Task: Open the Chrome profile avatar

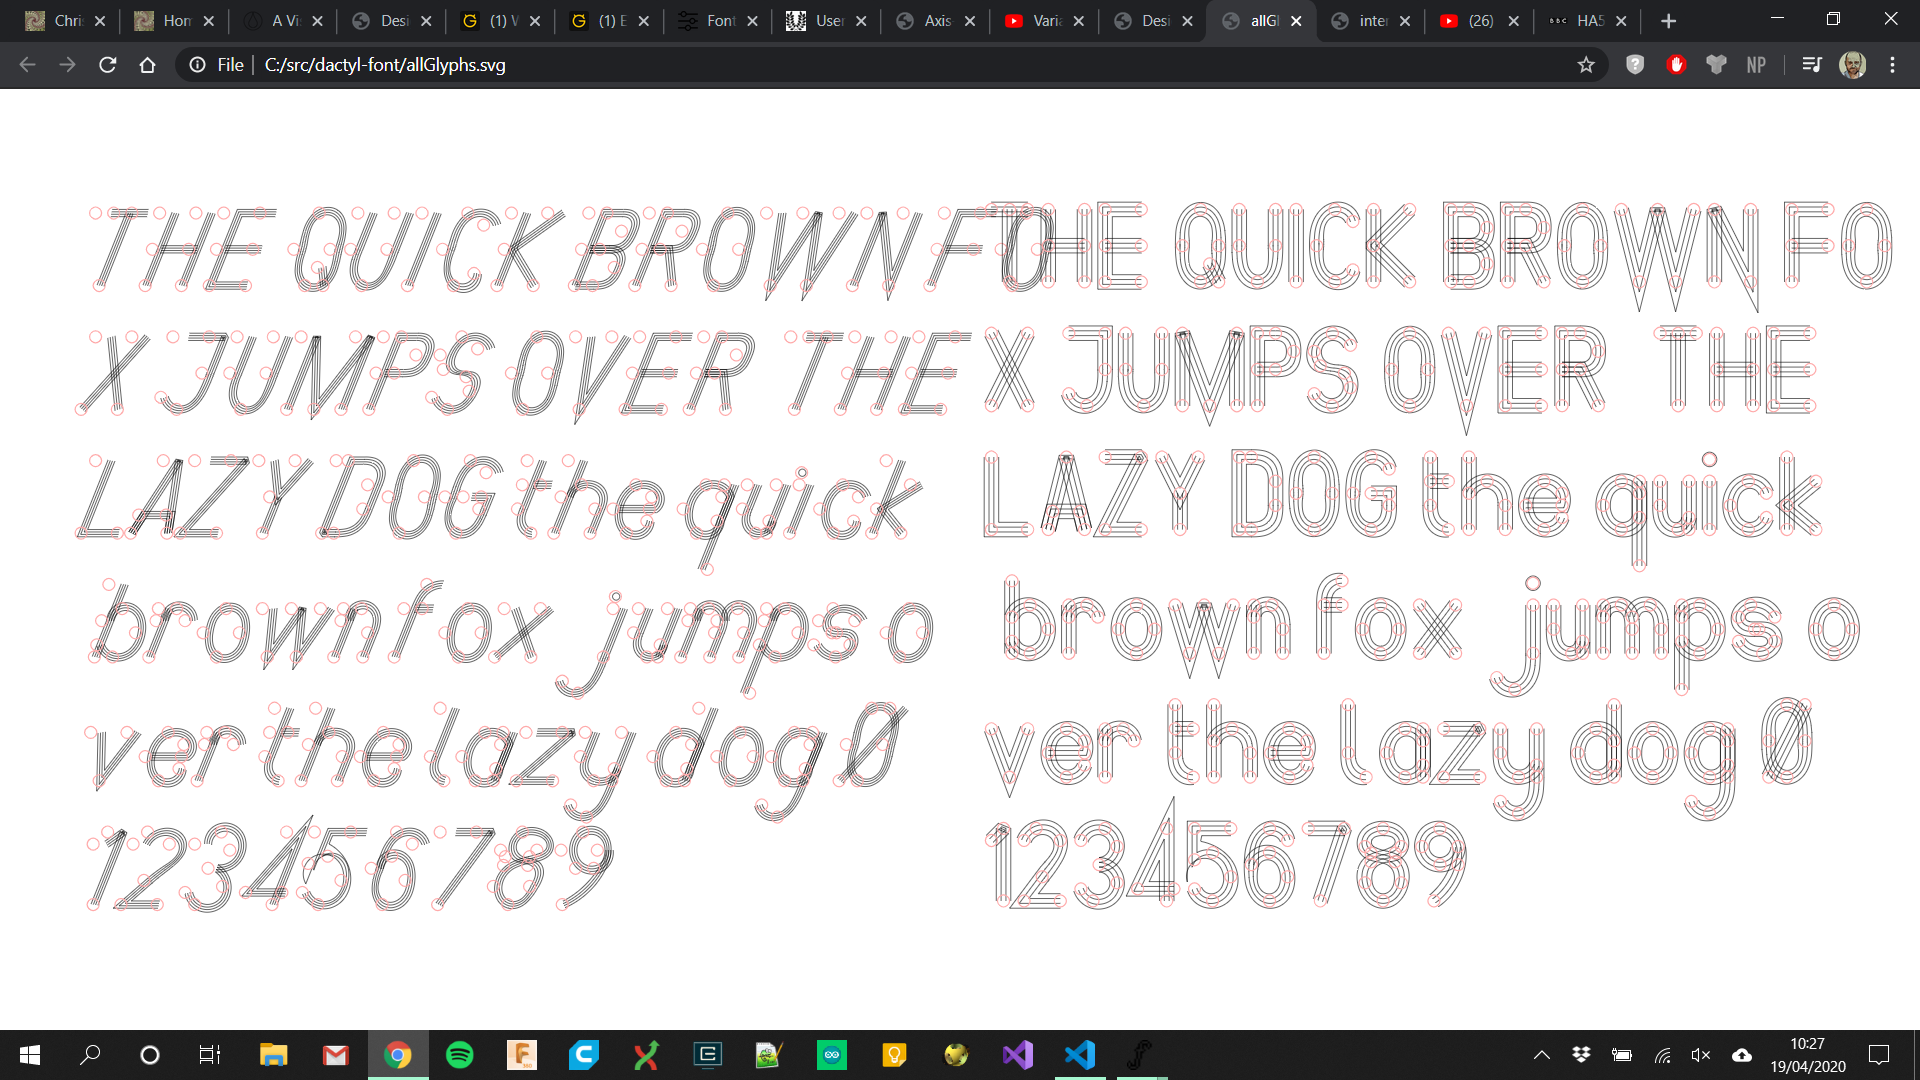Action: point(1853,65)
